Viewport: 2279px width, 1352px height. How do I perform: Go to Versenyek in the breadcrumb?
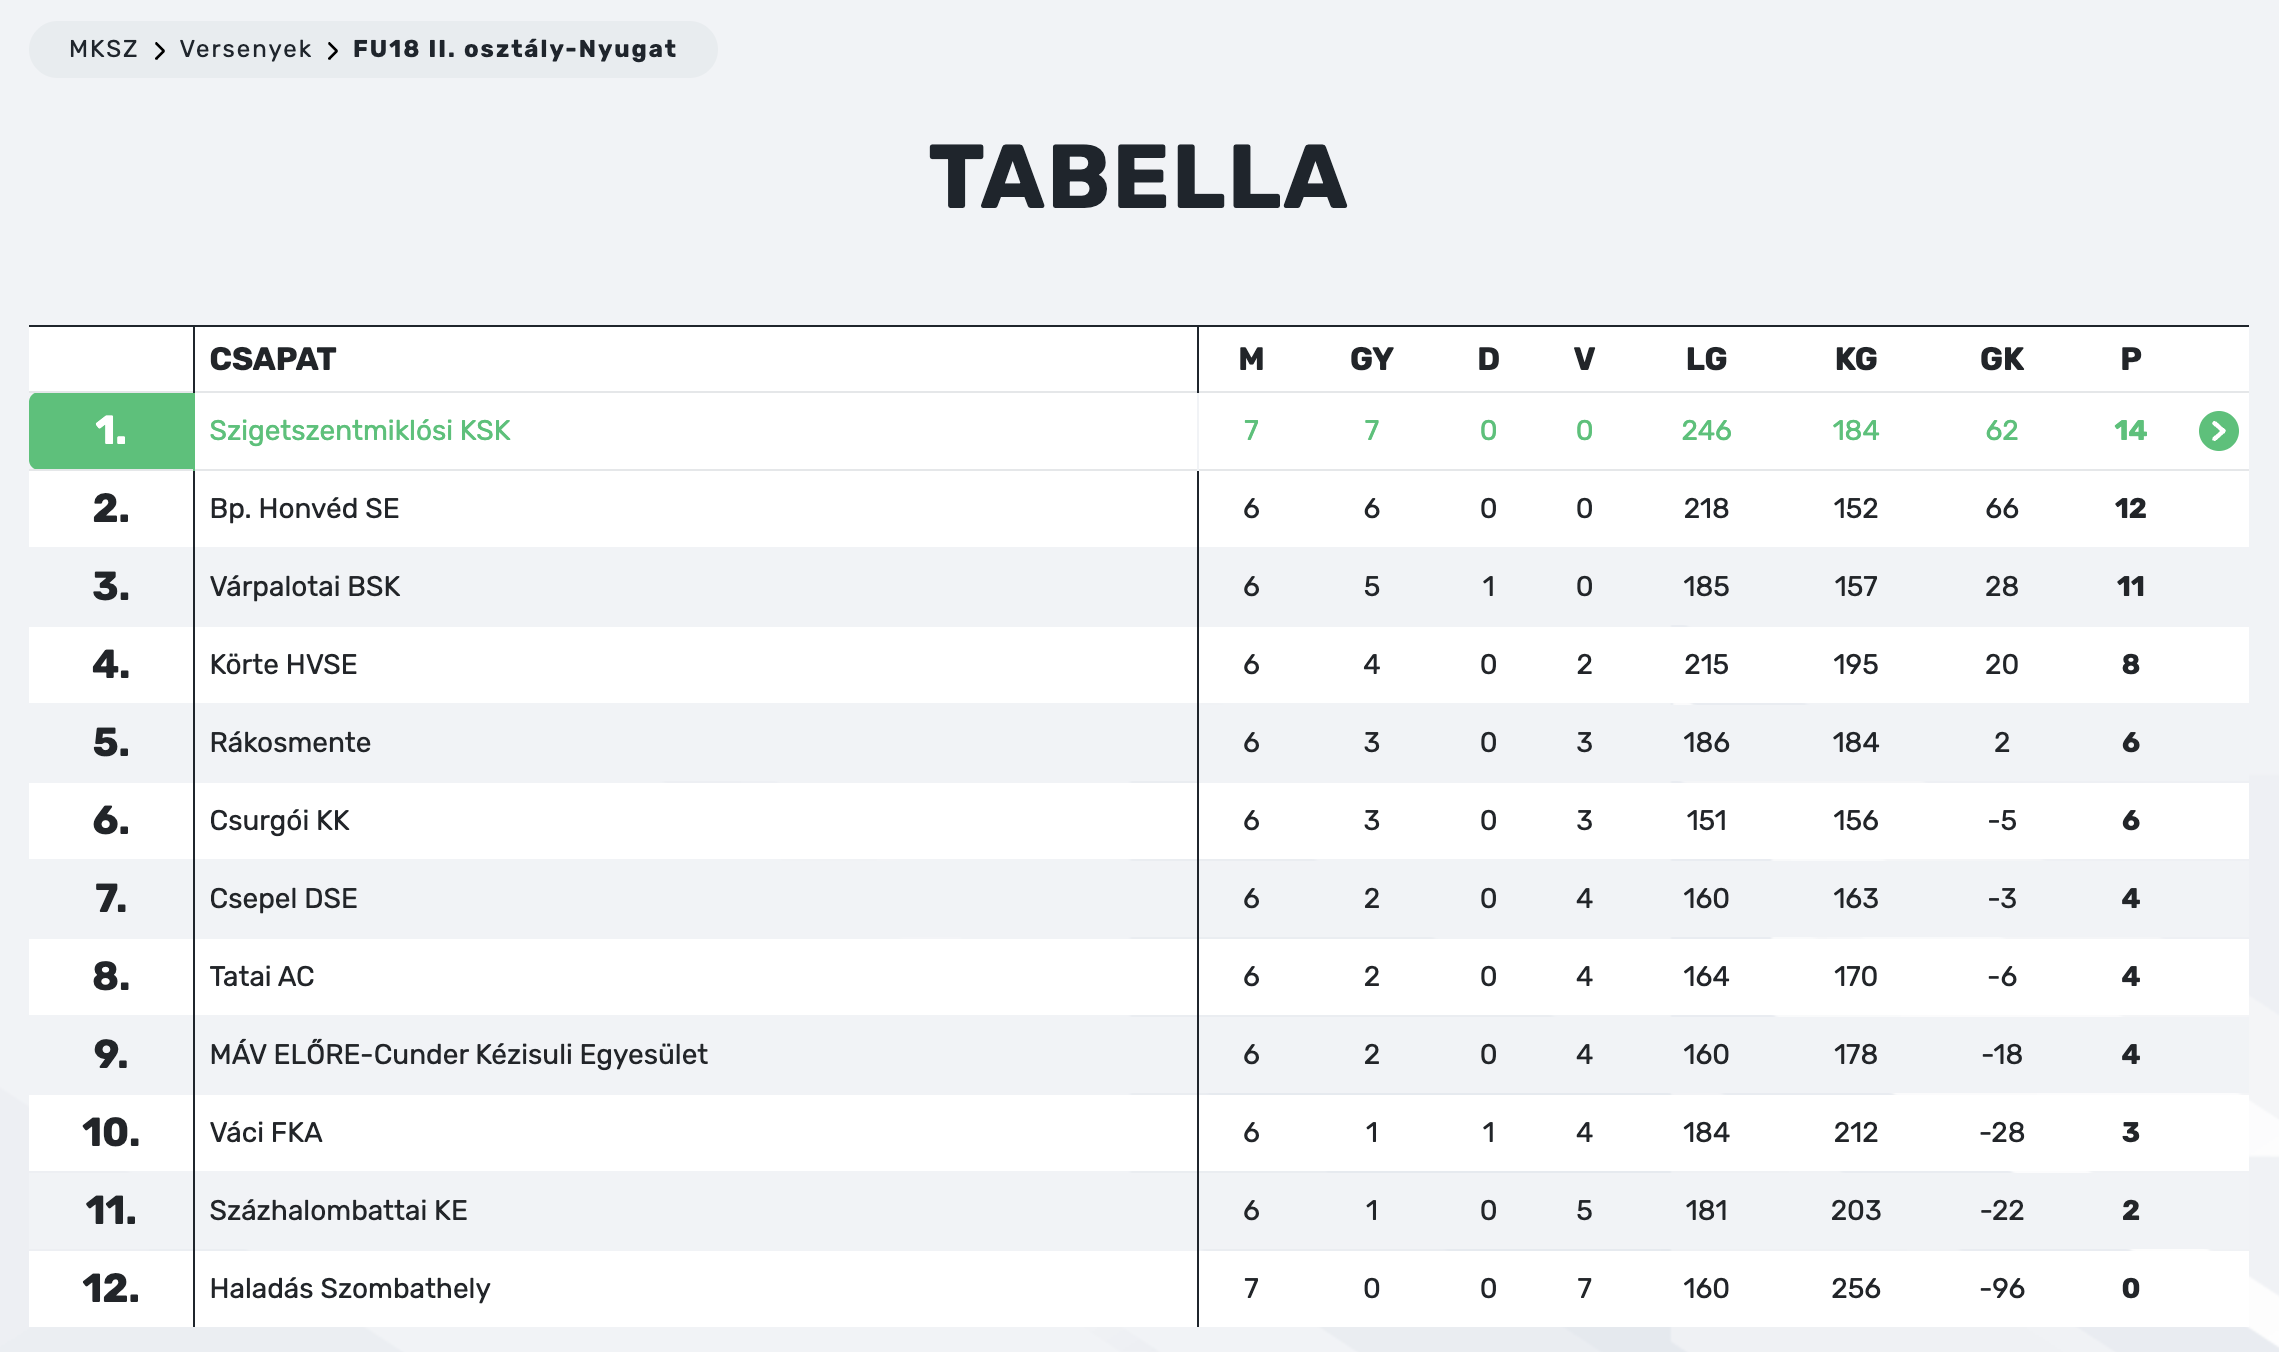[245, 49]
